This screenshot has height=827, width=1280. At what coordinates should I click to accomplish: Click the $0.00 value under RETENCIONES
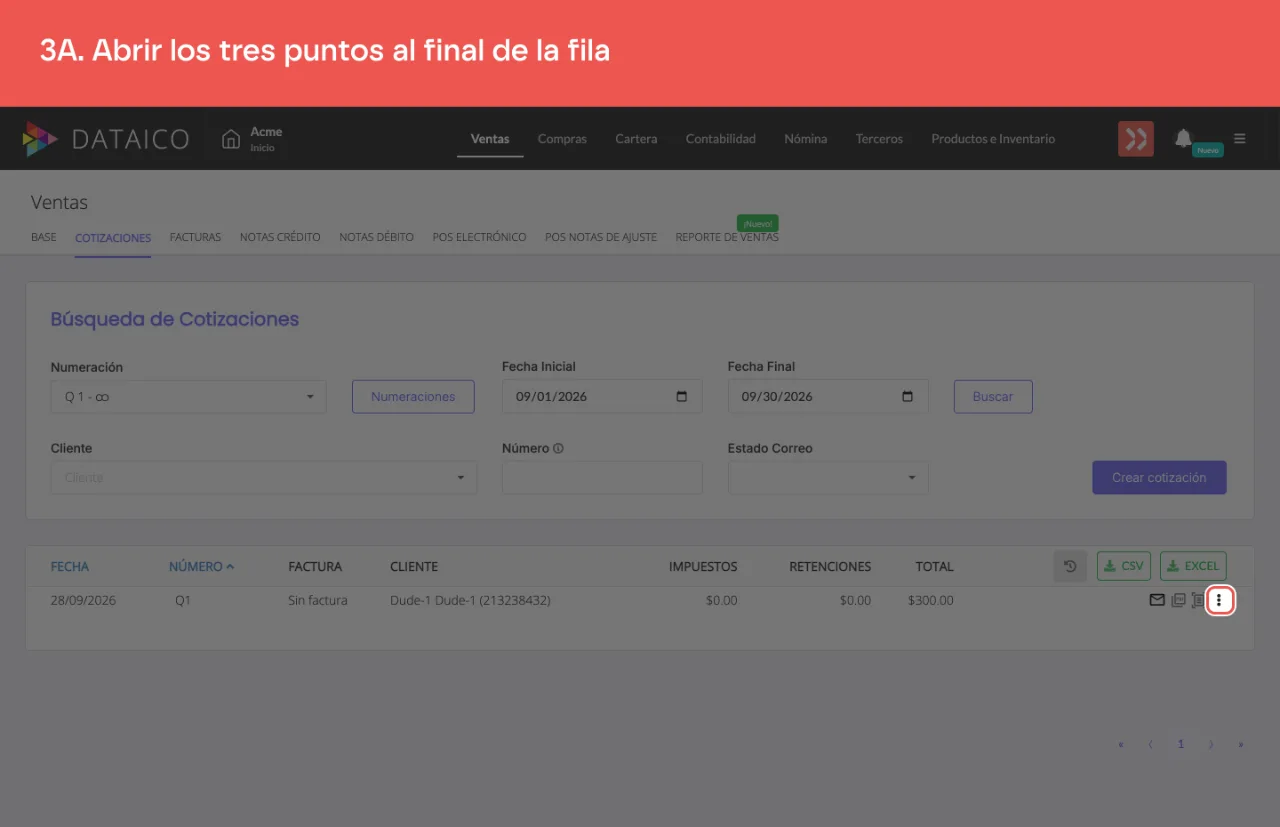[855, 601]
